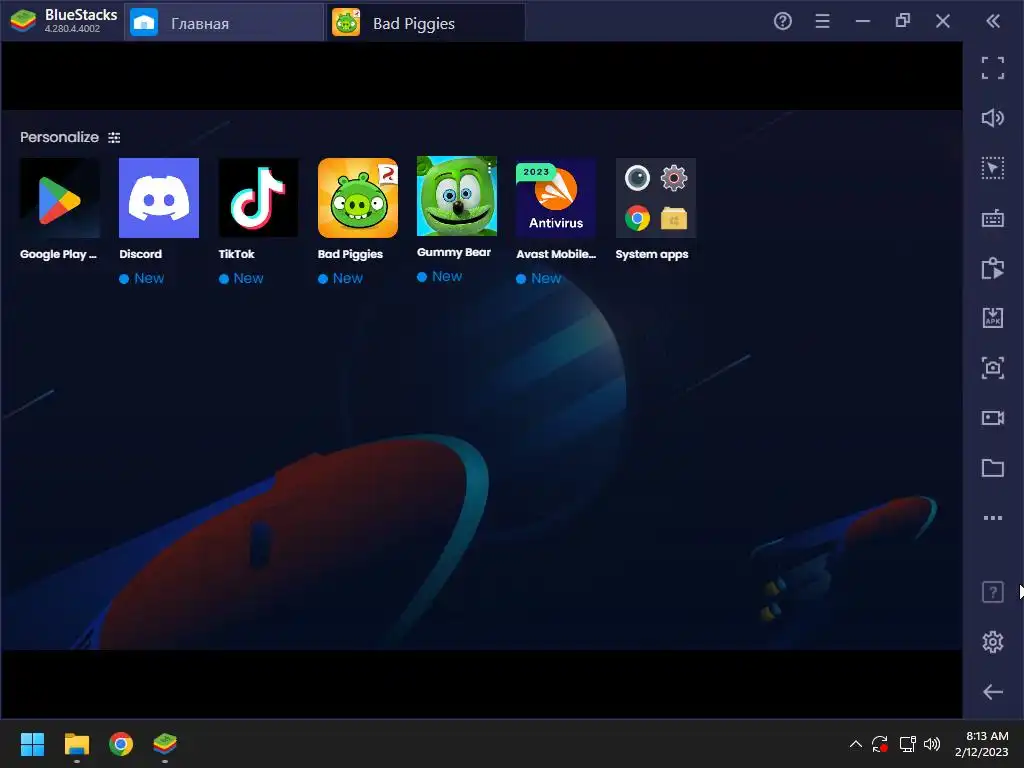
Task: Open the keyboard game controls icon
Action: [x=993, y=218]
